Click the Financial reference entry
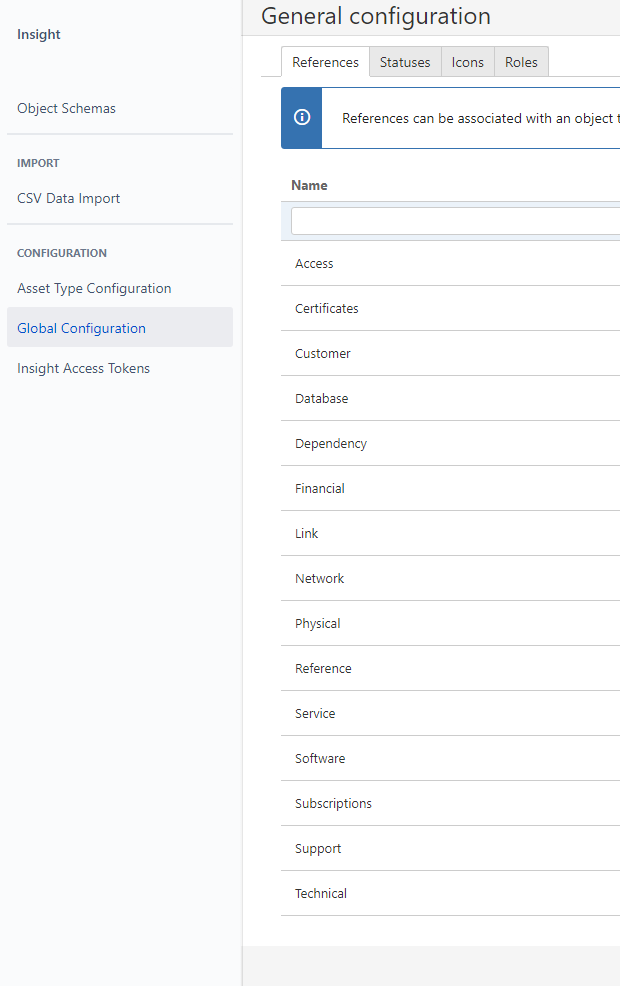 coord(319,489)
